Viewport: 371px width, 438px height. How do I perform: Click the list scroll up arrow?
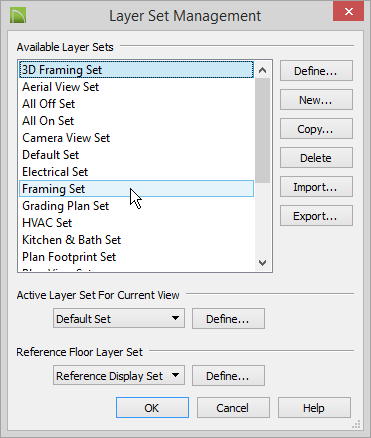pos(263,70)
